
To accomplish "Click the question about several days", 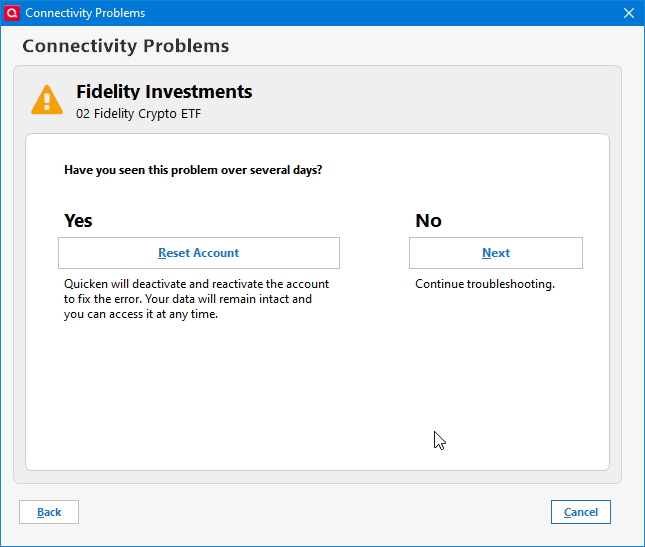I will (193, 170).
